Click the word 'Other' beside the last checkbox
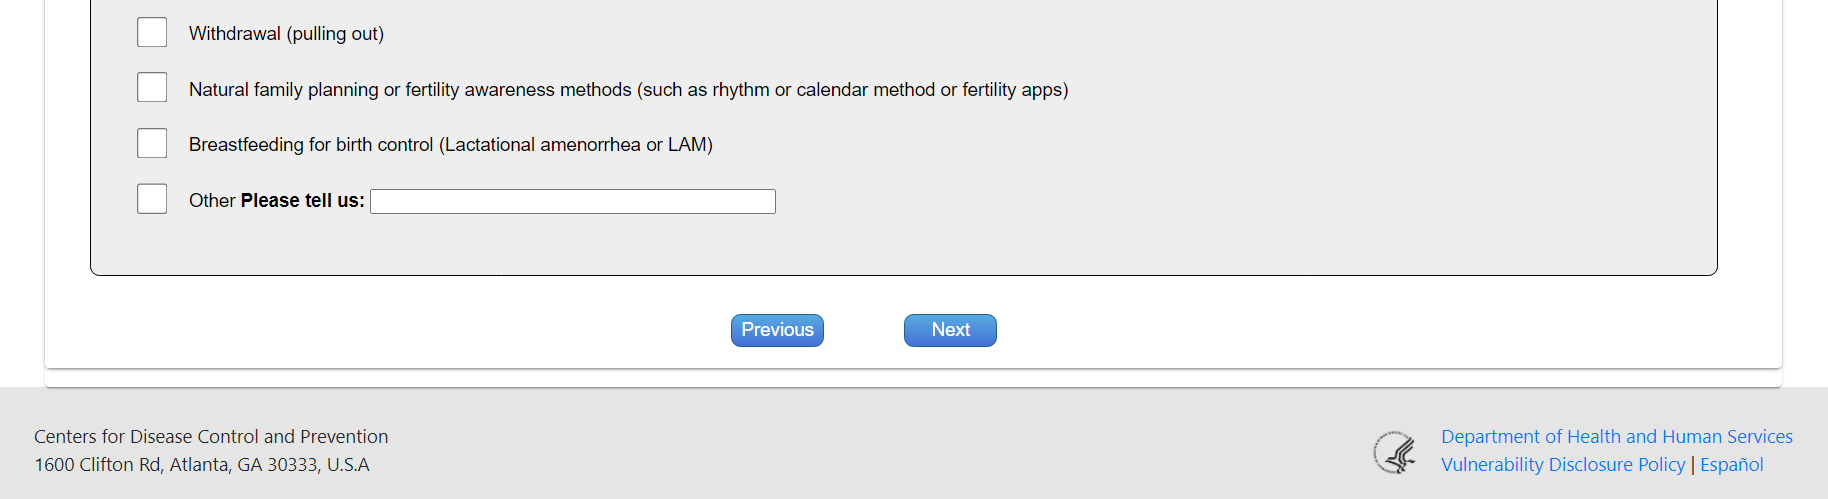This screenshot has width=1828, height=499. [212, 201]
